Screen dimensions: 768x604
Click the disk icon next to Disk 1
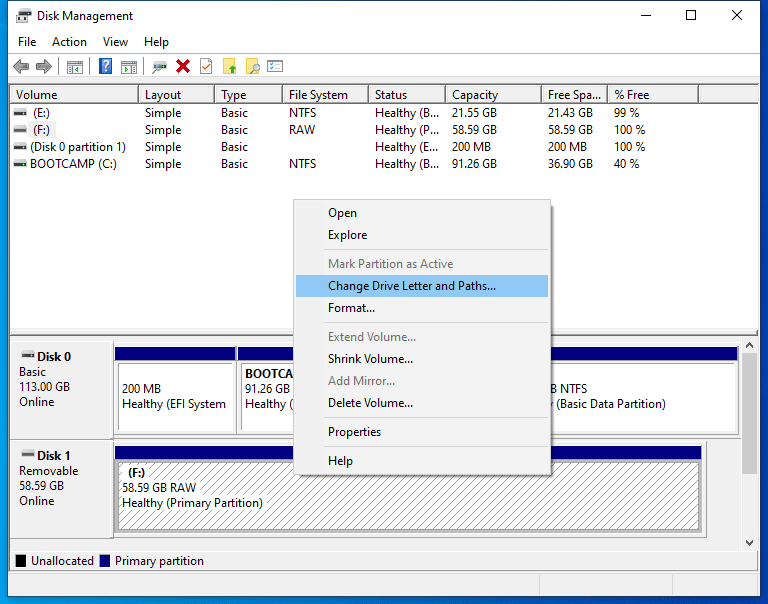(28, 454)
